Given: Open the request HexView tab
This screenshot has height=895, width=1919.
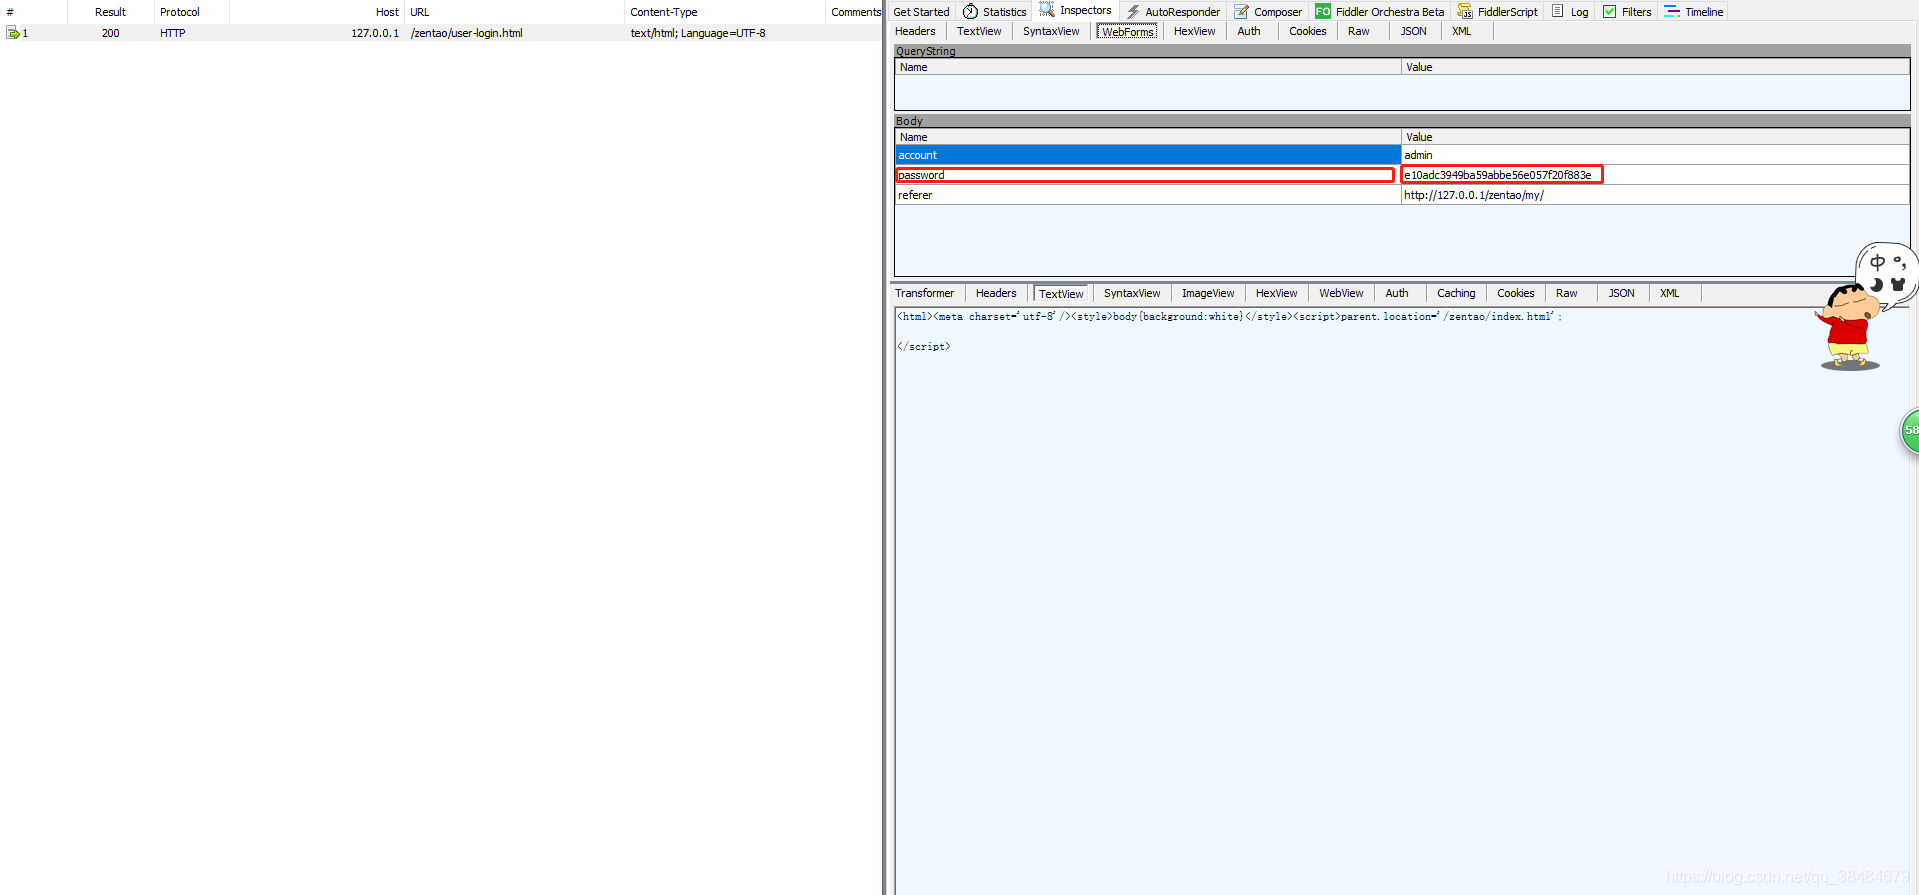Looking at the screenshot, I should point(1194,31).
